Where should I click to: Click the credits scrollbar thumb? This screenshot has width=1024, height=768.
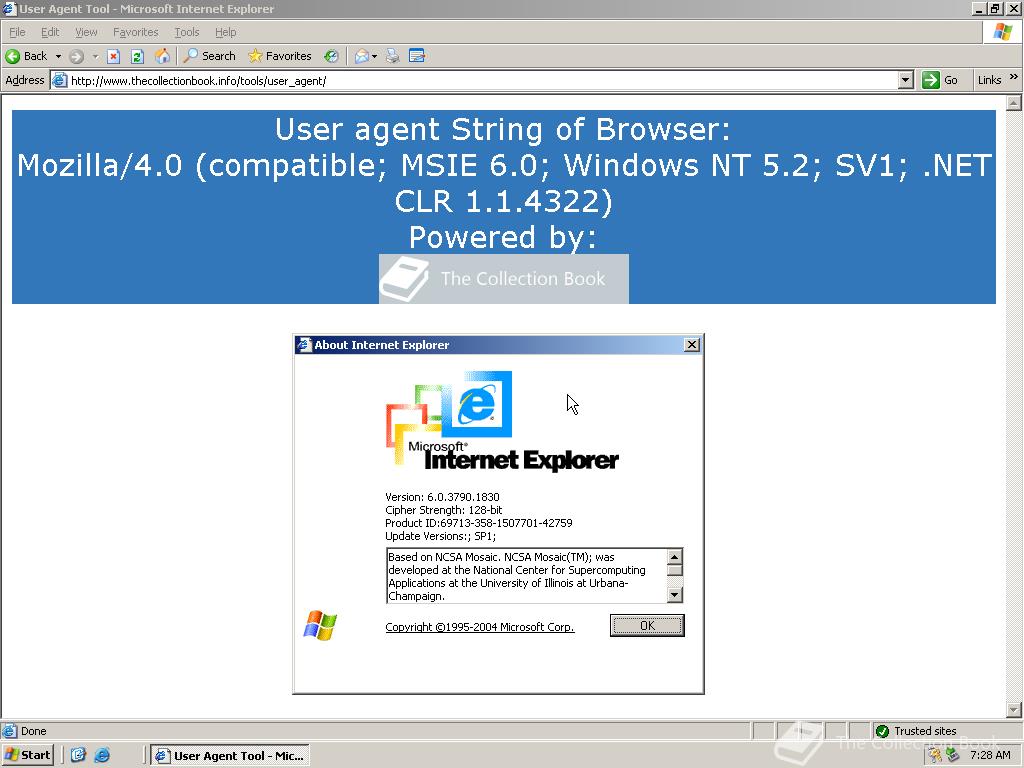click(x=675, y=570)
